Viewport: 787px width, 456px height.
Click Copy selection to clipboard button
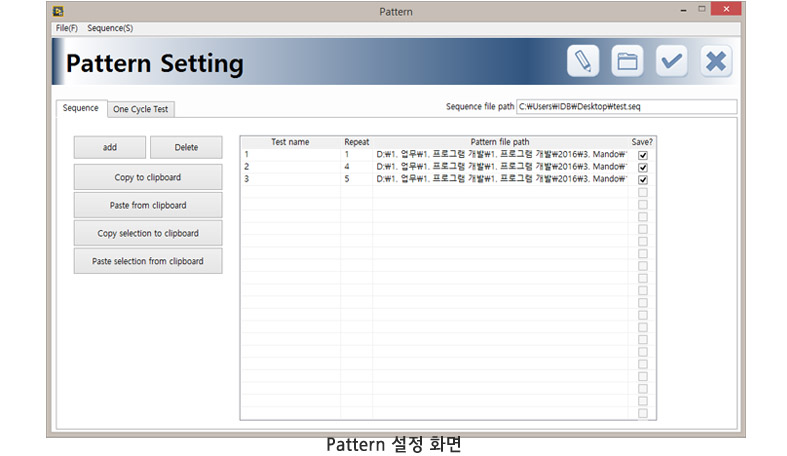click(148, 233)
